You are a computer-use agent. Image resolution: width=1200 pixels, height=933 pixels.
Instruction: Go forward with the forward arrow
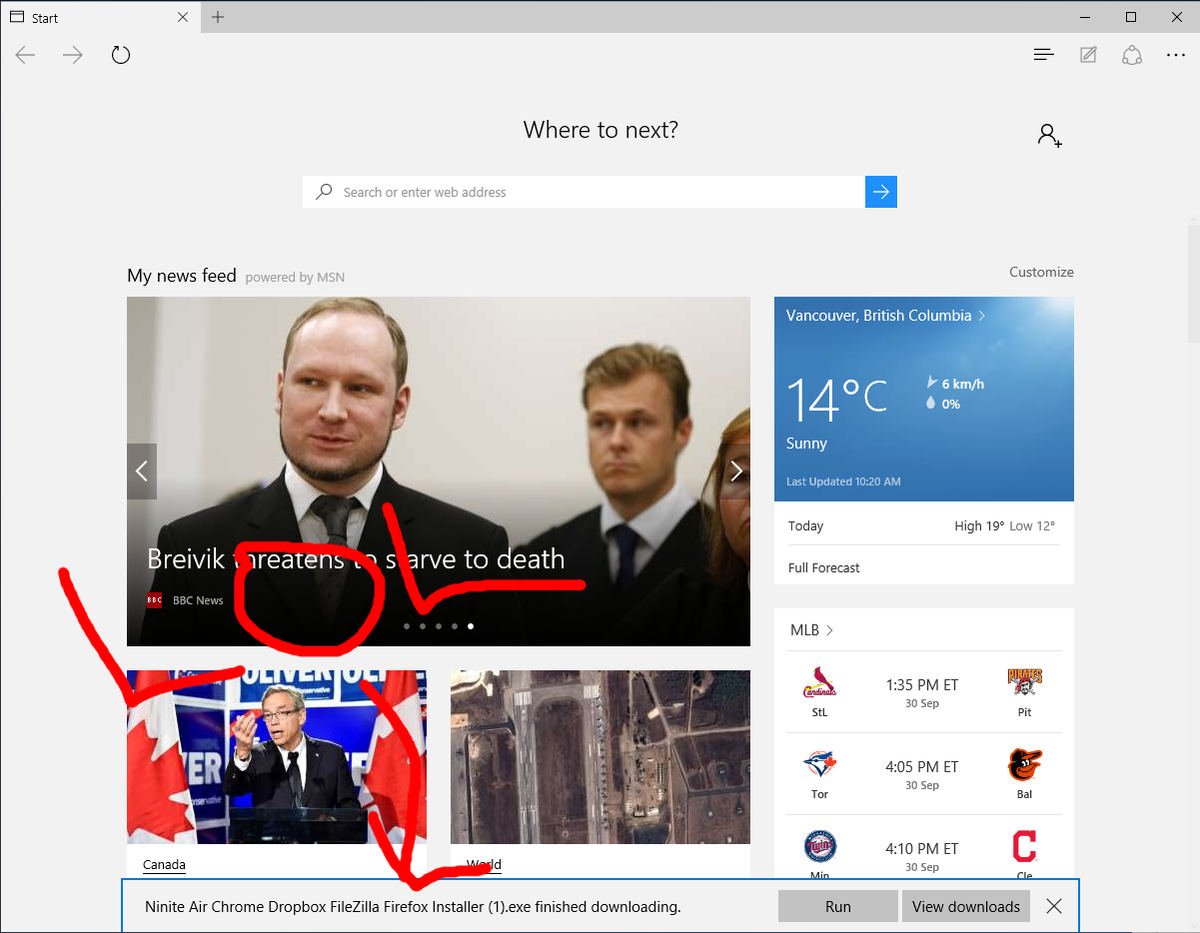tap(73, 55)
